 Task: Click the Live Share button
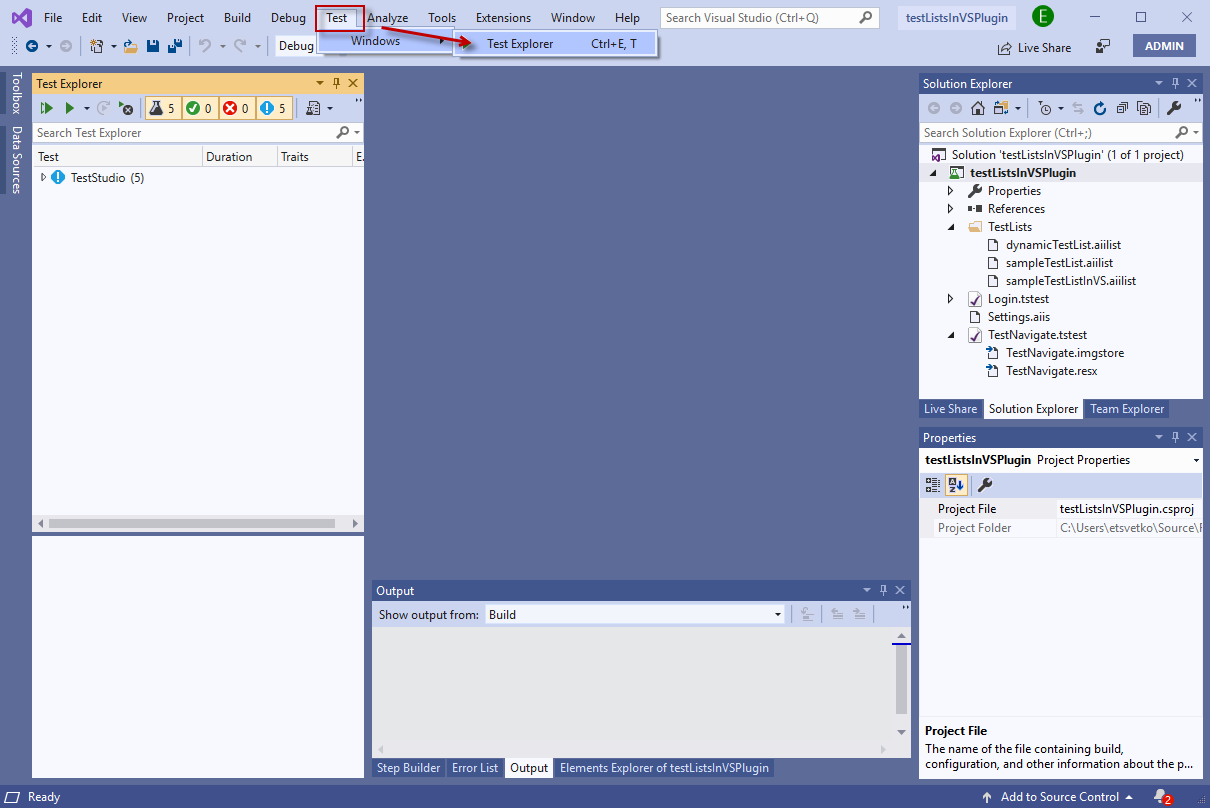pos(1034,47)
